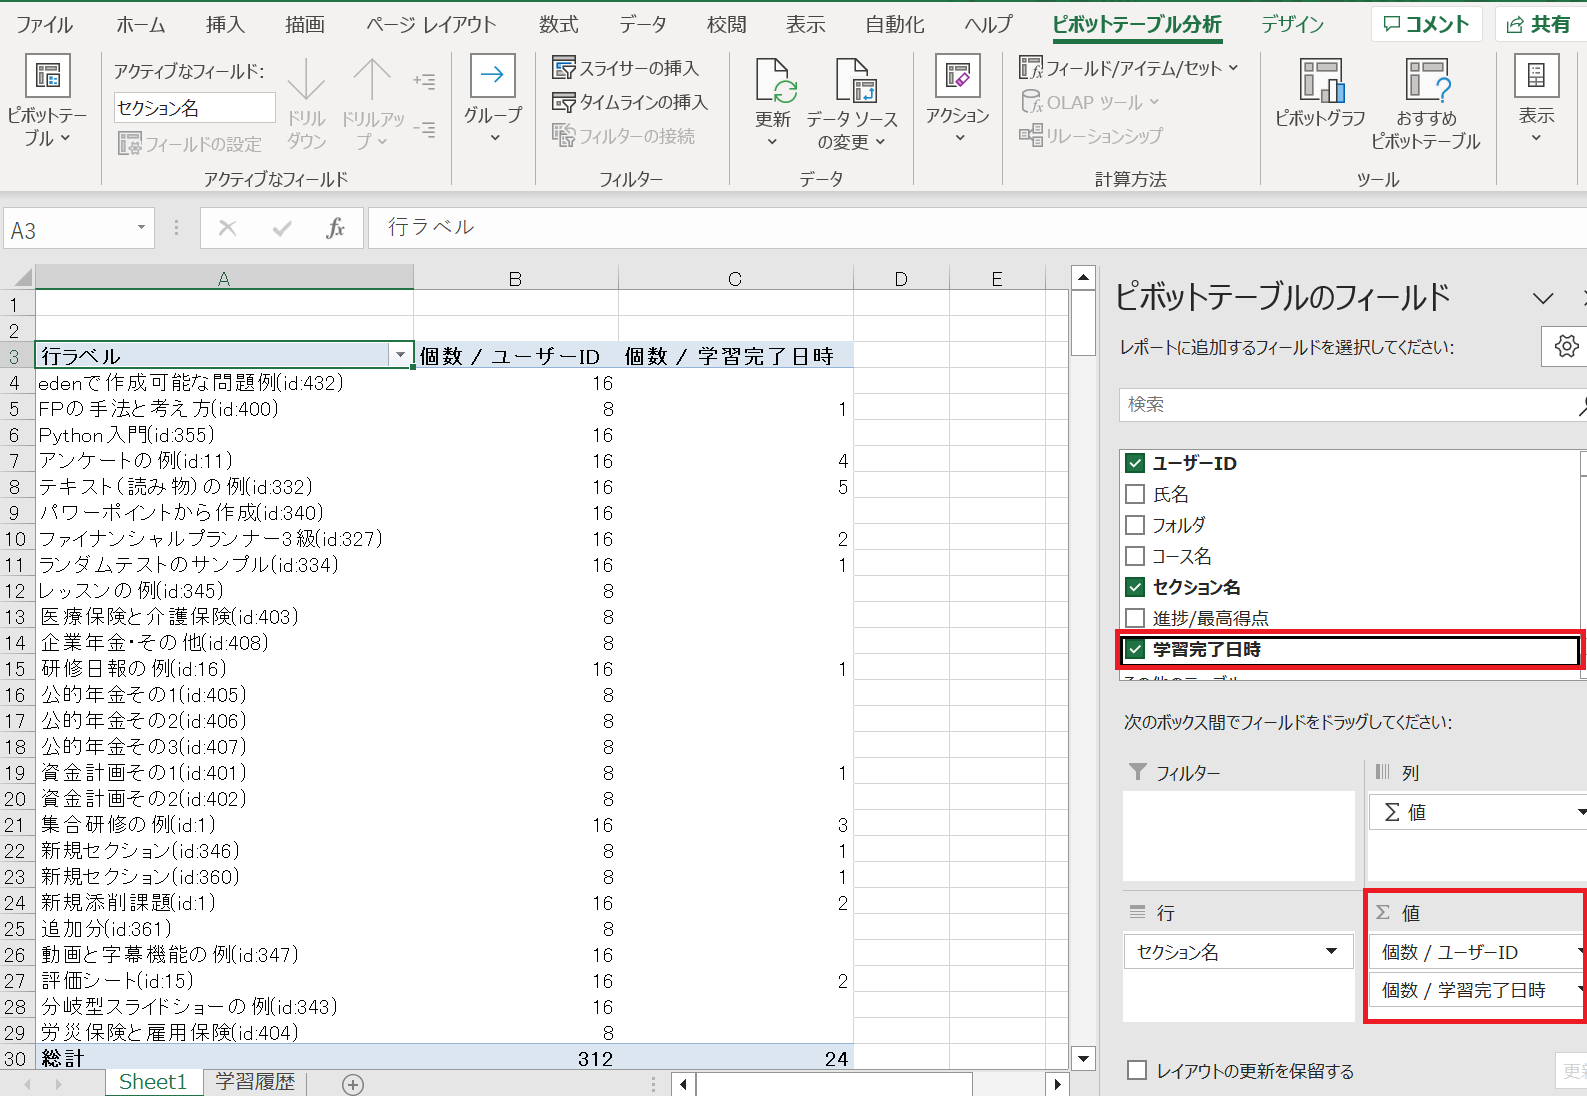Click vertical scrollbar up arrow

click(1083, 277)
